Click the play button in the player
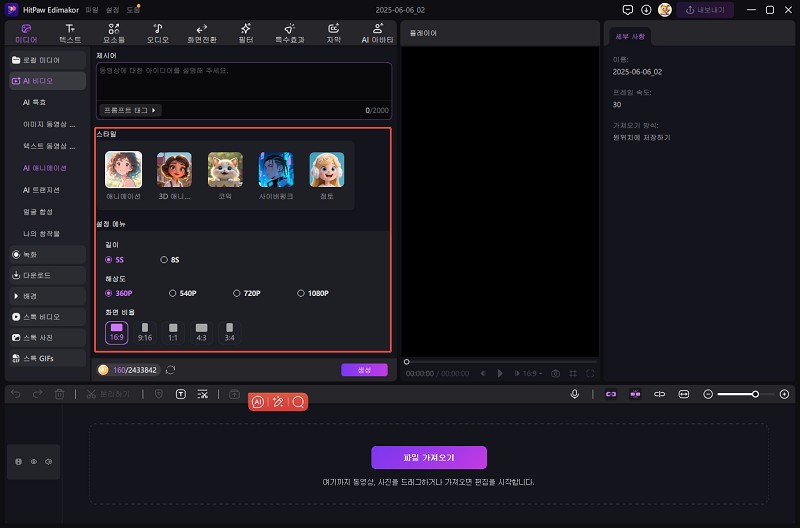Screen dimensions: 800x528 [x=500, y=373]
